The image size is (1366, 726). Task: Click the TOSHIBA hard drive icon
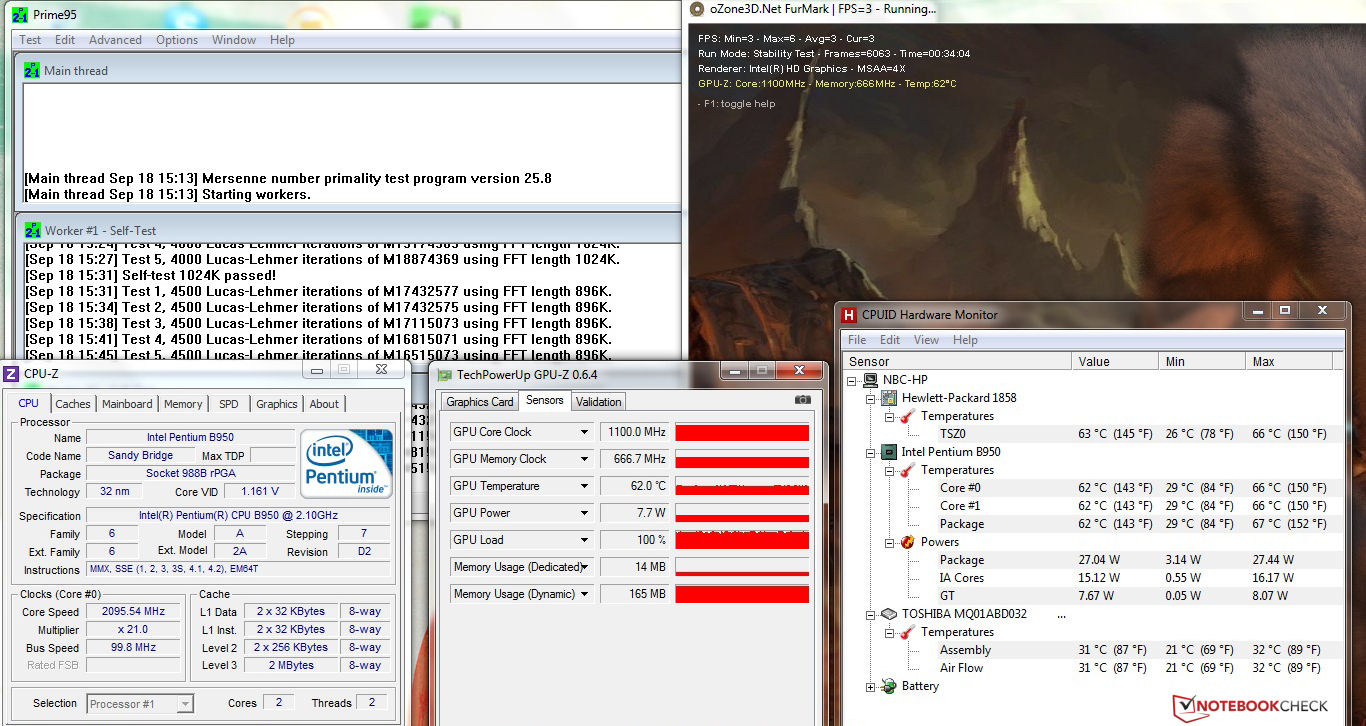(x=889, y=614)
